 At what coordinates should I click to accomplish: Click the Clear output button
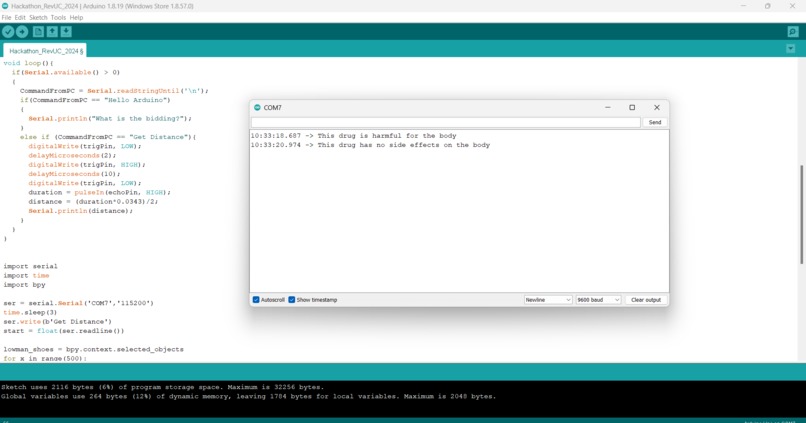(x=646, y=300)
